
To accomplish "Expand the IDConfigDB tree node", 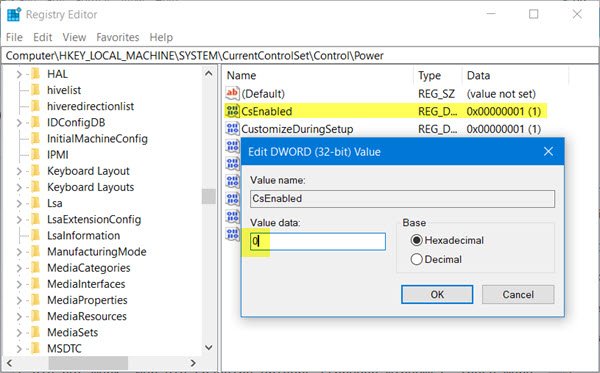I will (x=19, y=122).
